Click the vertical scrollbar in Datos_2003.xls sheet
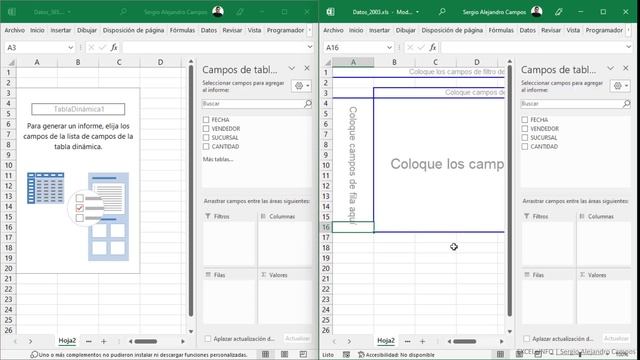This screenshot has width=640, height=360. pyautogui.click(x=509, y=191)
